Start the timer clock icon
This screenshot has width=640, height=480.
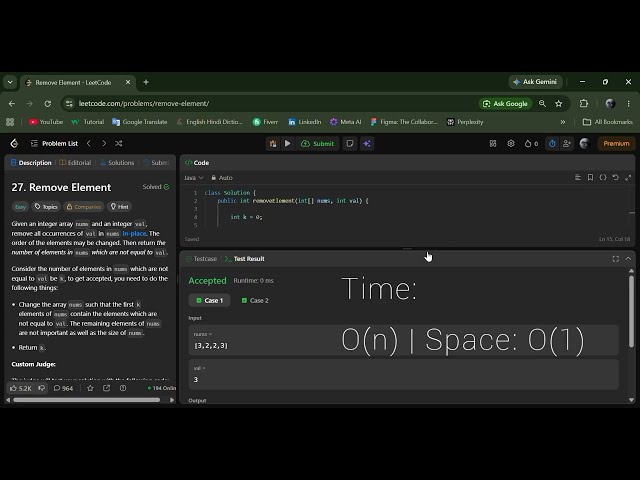point(552,143)
